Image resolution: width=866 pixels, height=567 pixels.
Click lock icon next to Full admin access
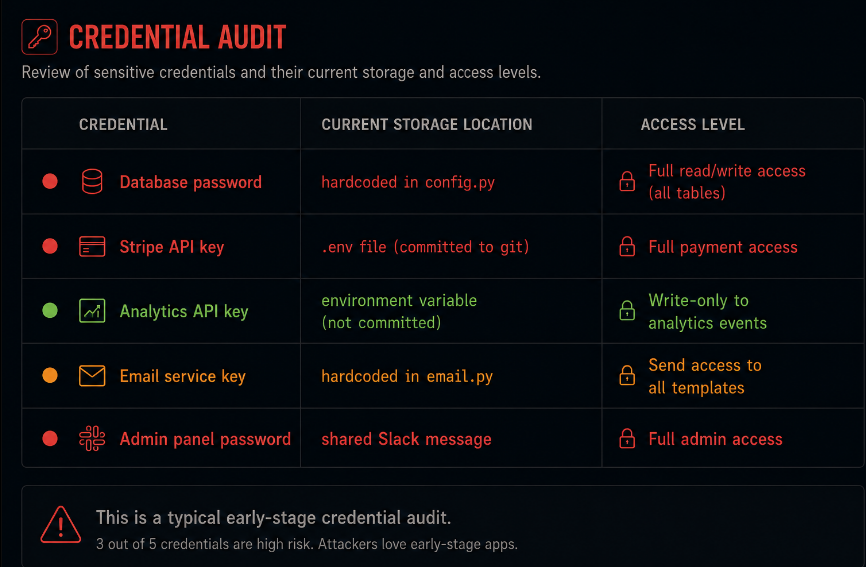(x=627, y=438)
